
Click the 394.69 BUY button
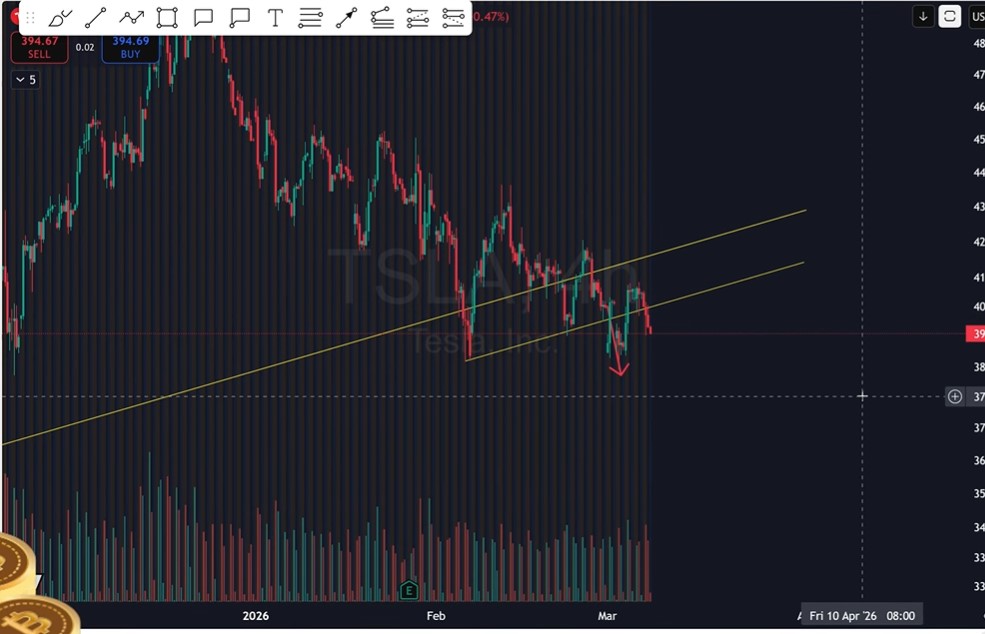click(130, 47)
